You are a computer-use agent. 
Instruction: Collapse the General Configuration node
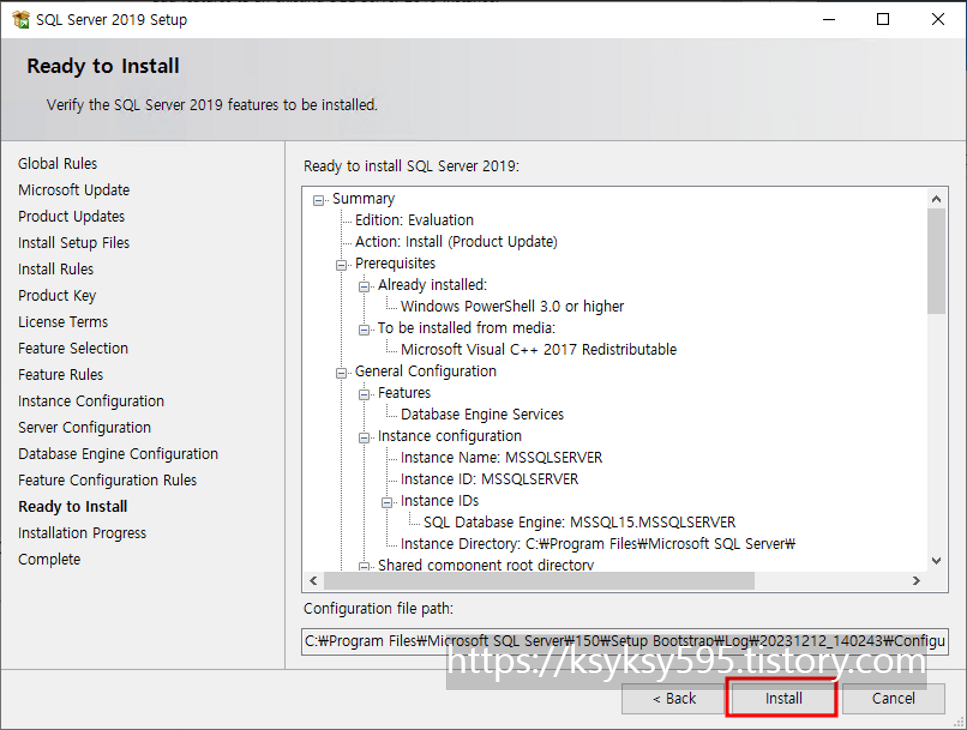click(x=341, y=373)
